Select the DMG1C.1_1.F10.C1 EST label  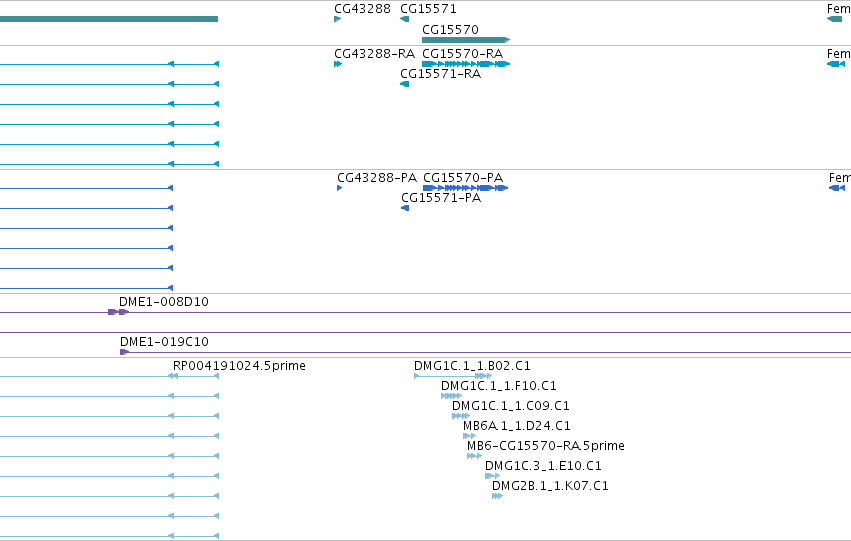499,386
